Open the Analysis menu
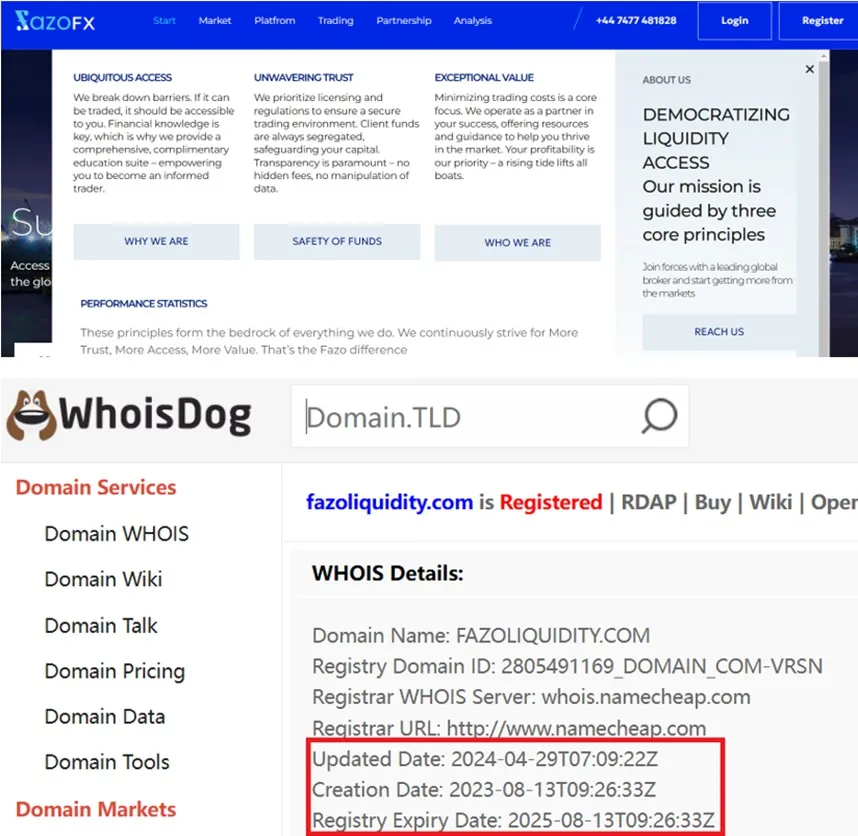Image resolution: width=858 pixels, height=836 pixels. pyautogui.click(x=473, y=21)
